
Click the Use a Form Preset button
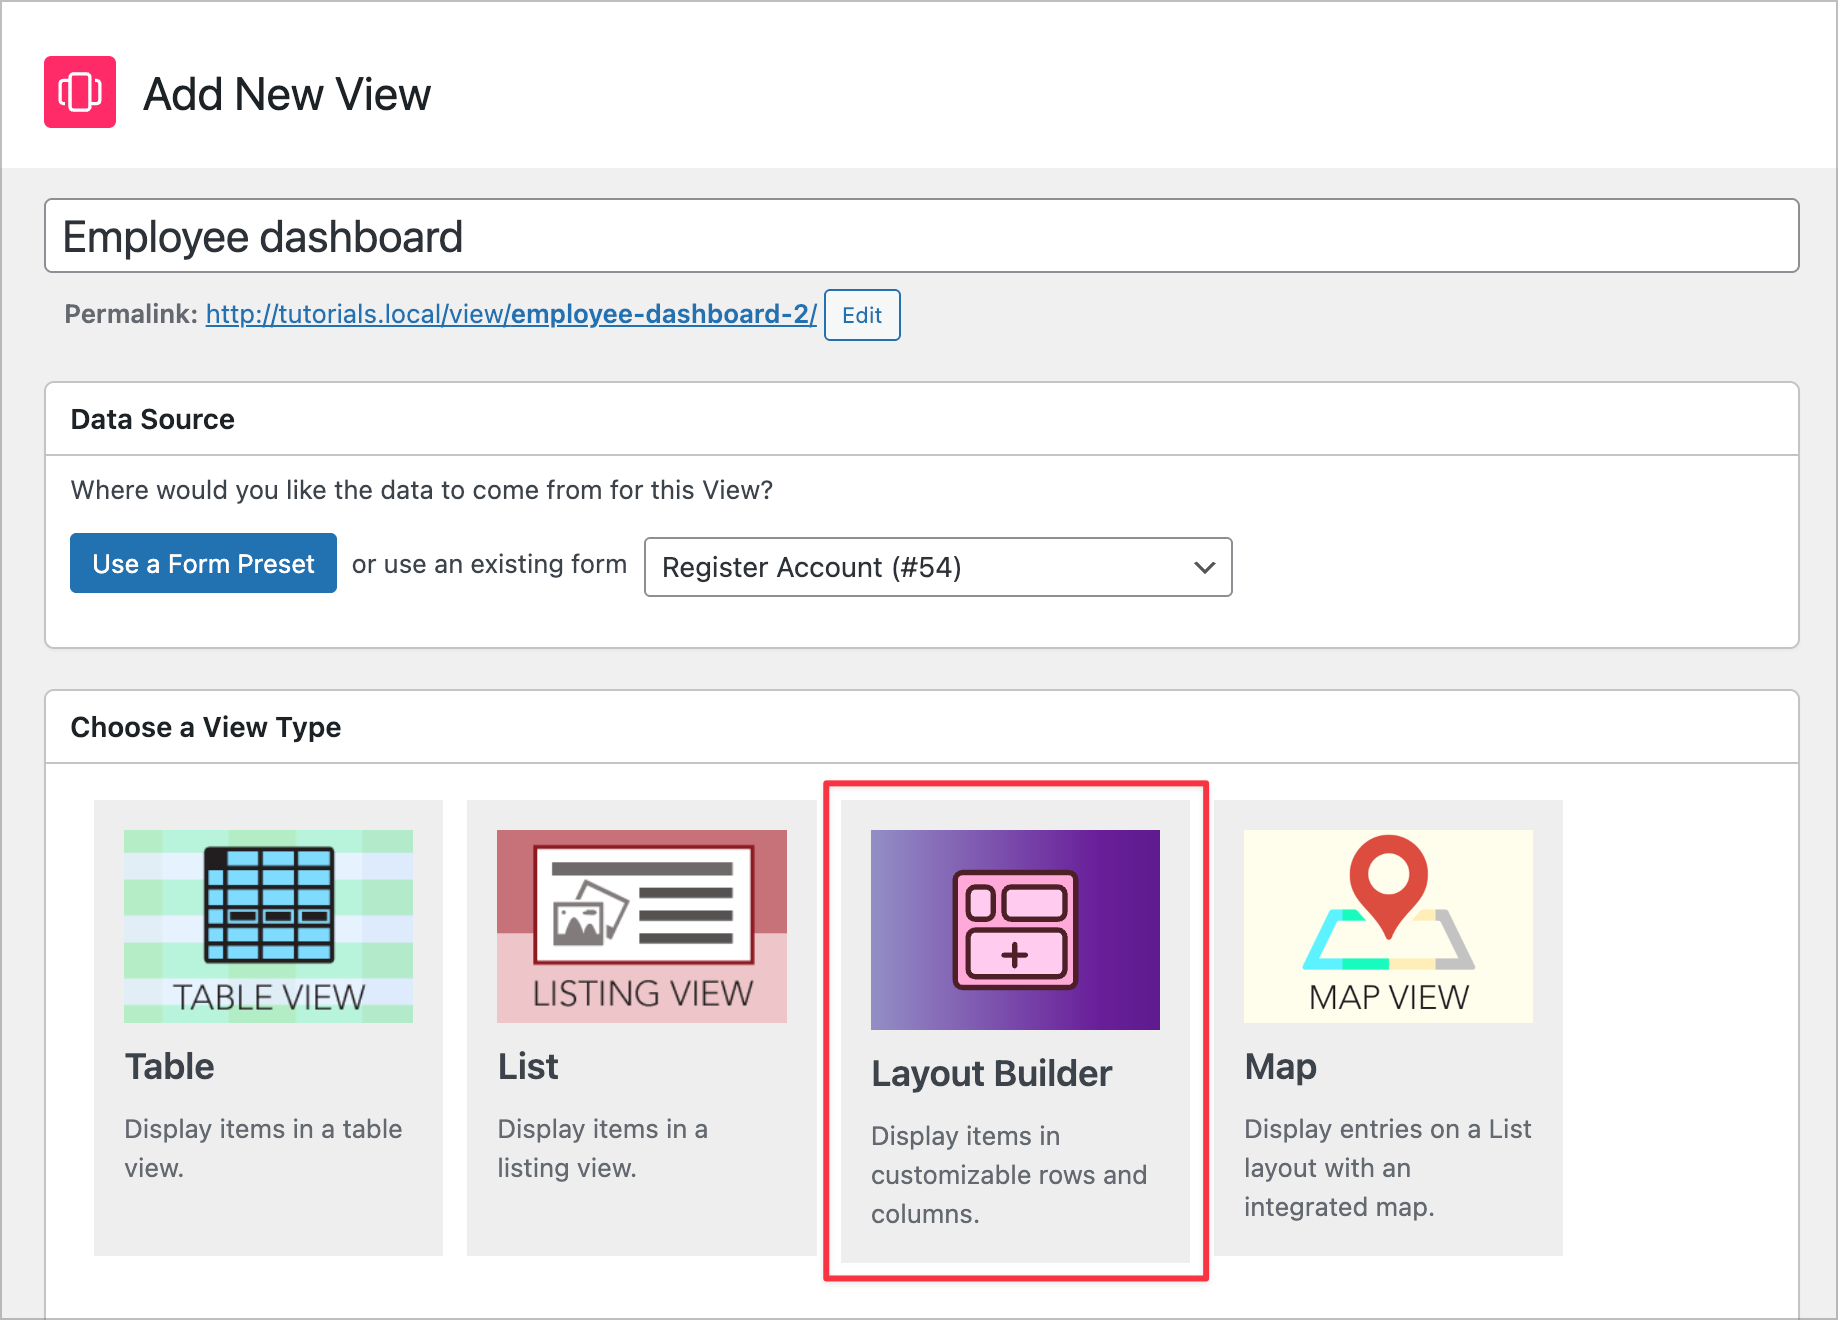203,563
